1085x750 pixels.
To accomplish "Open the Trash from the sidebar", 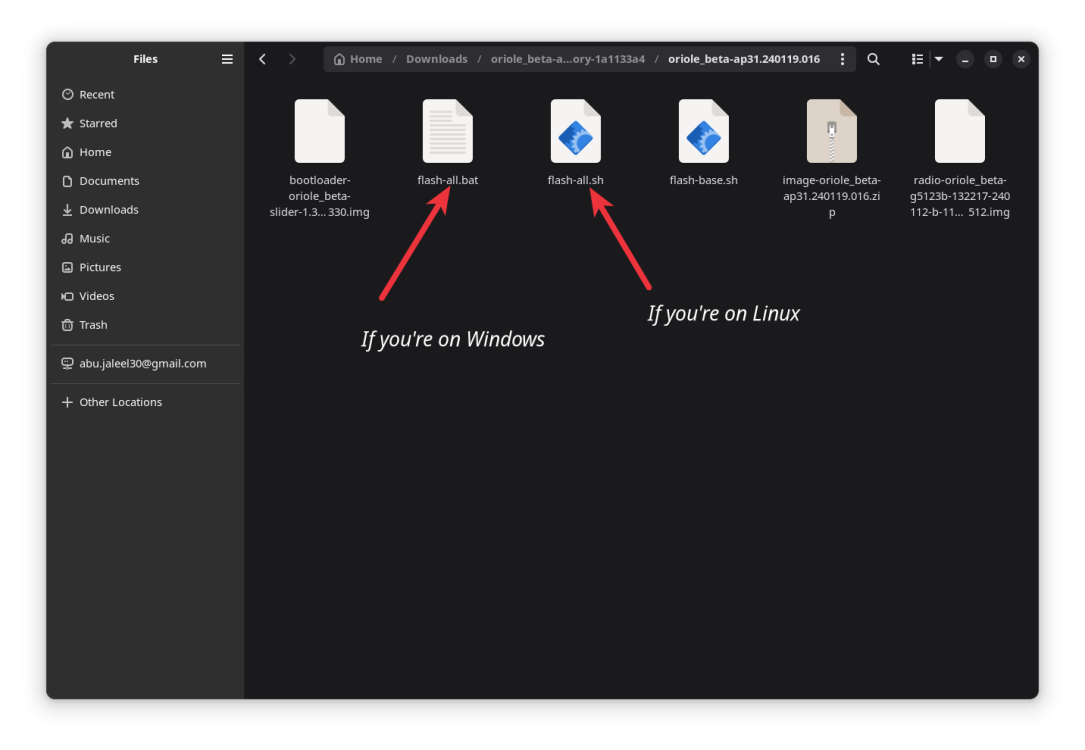I will [x=94, y=325].
